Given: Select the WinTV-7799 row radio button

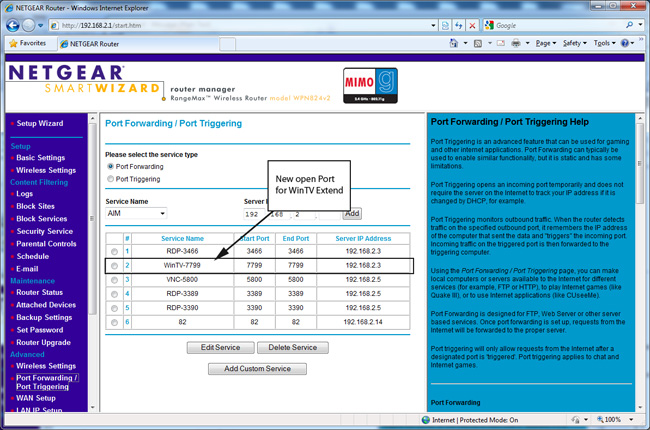Looking at the screenshot, I should [114, 265].
